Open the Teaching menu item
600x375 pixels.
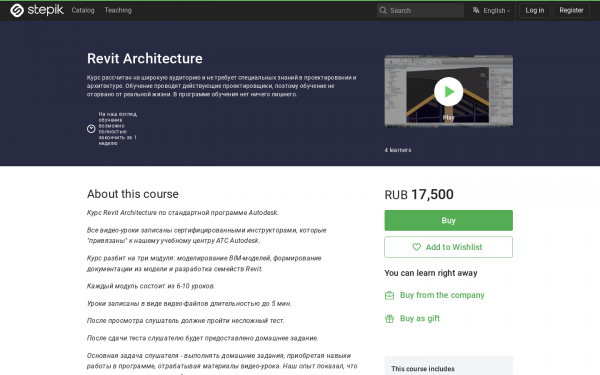click(x=118, y=10)
